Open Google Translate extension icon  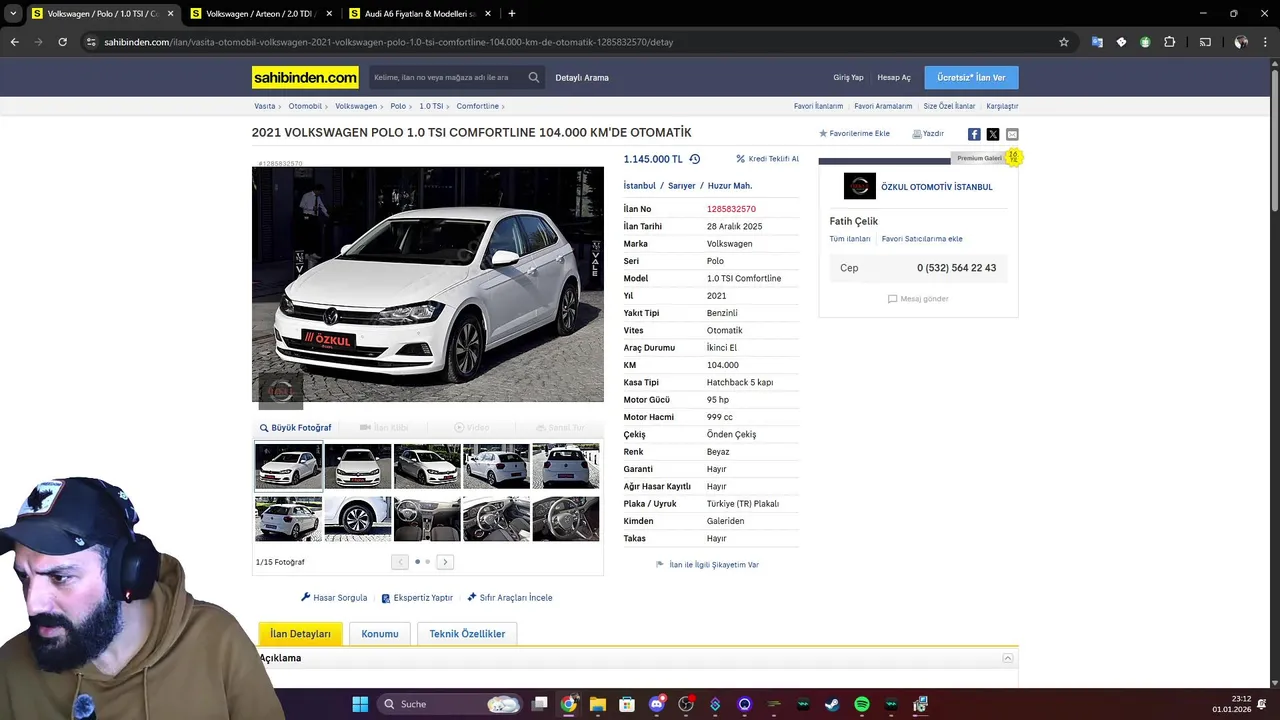1097,42
